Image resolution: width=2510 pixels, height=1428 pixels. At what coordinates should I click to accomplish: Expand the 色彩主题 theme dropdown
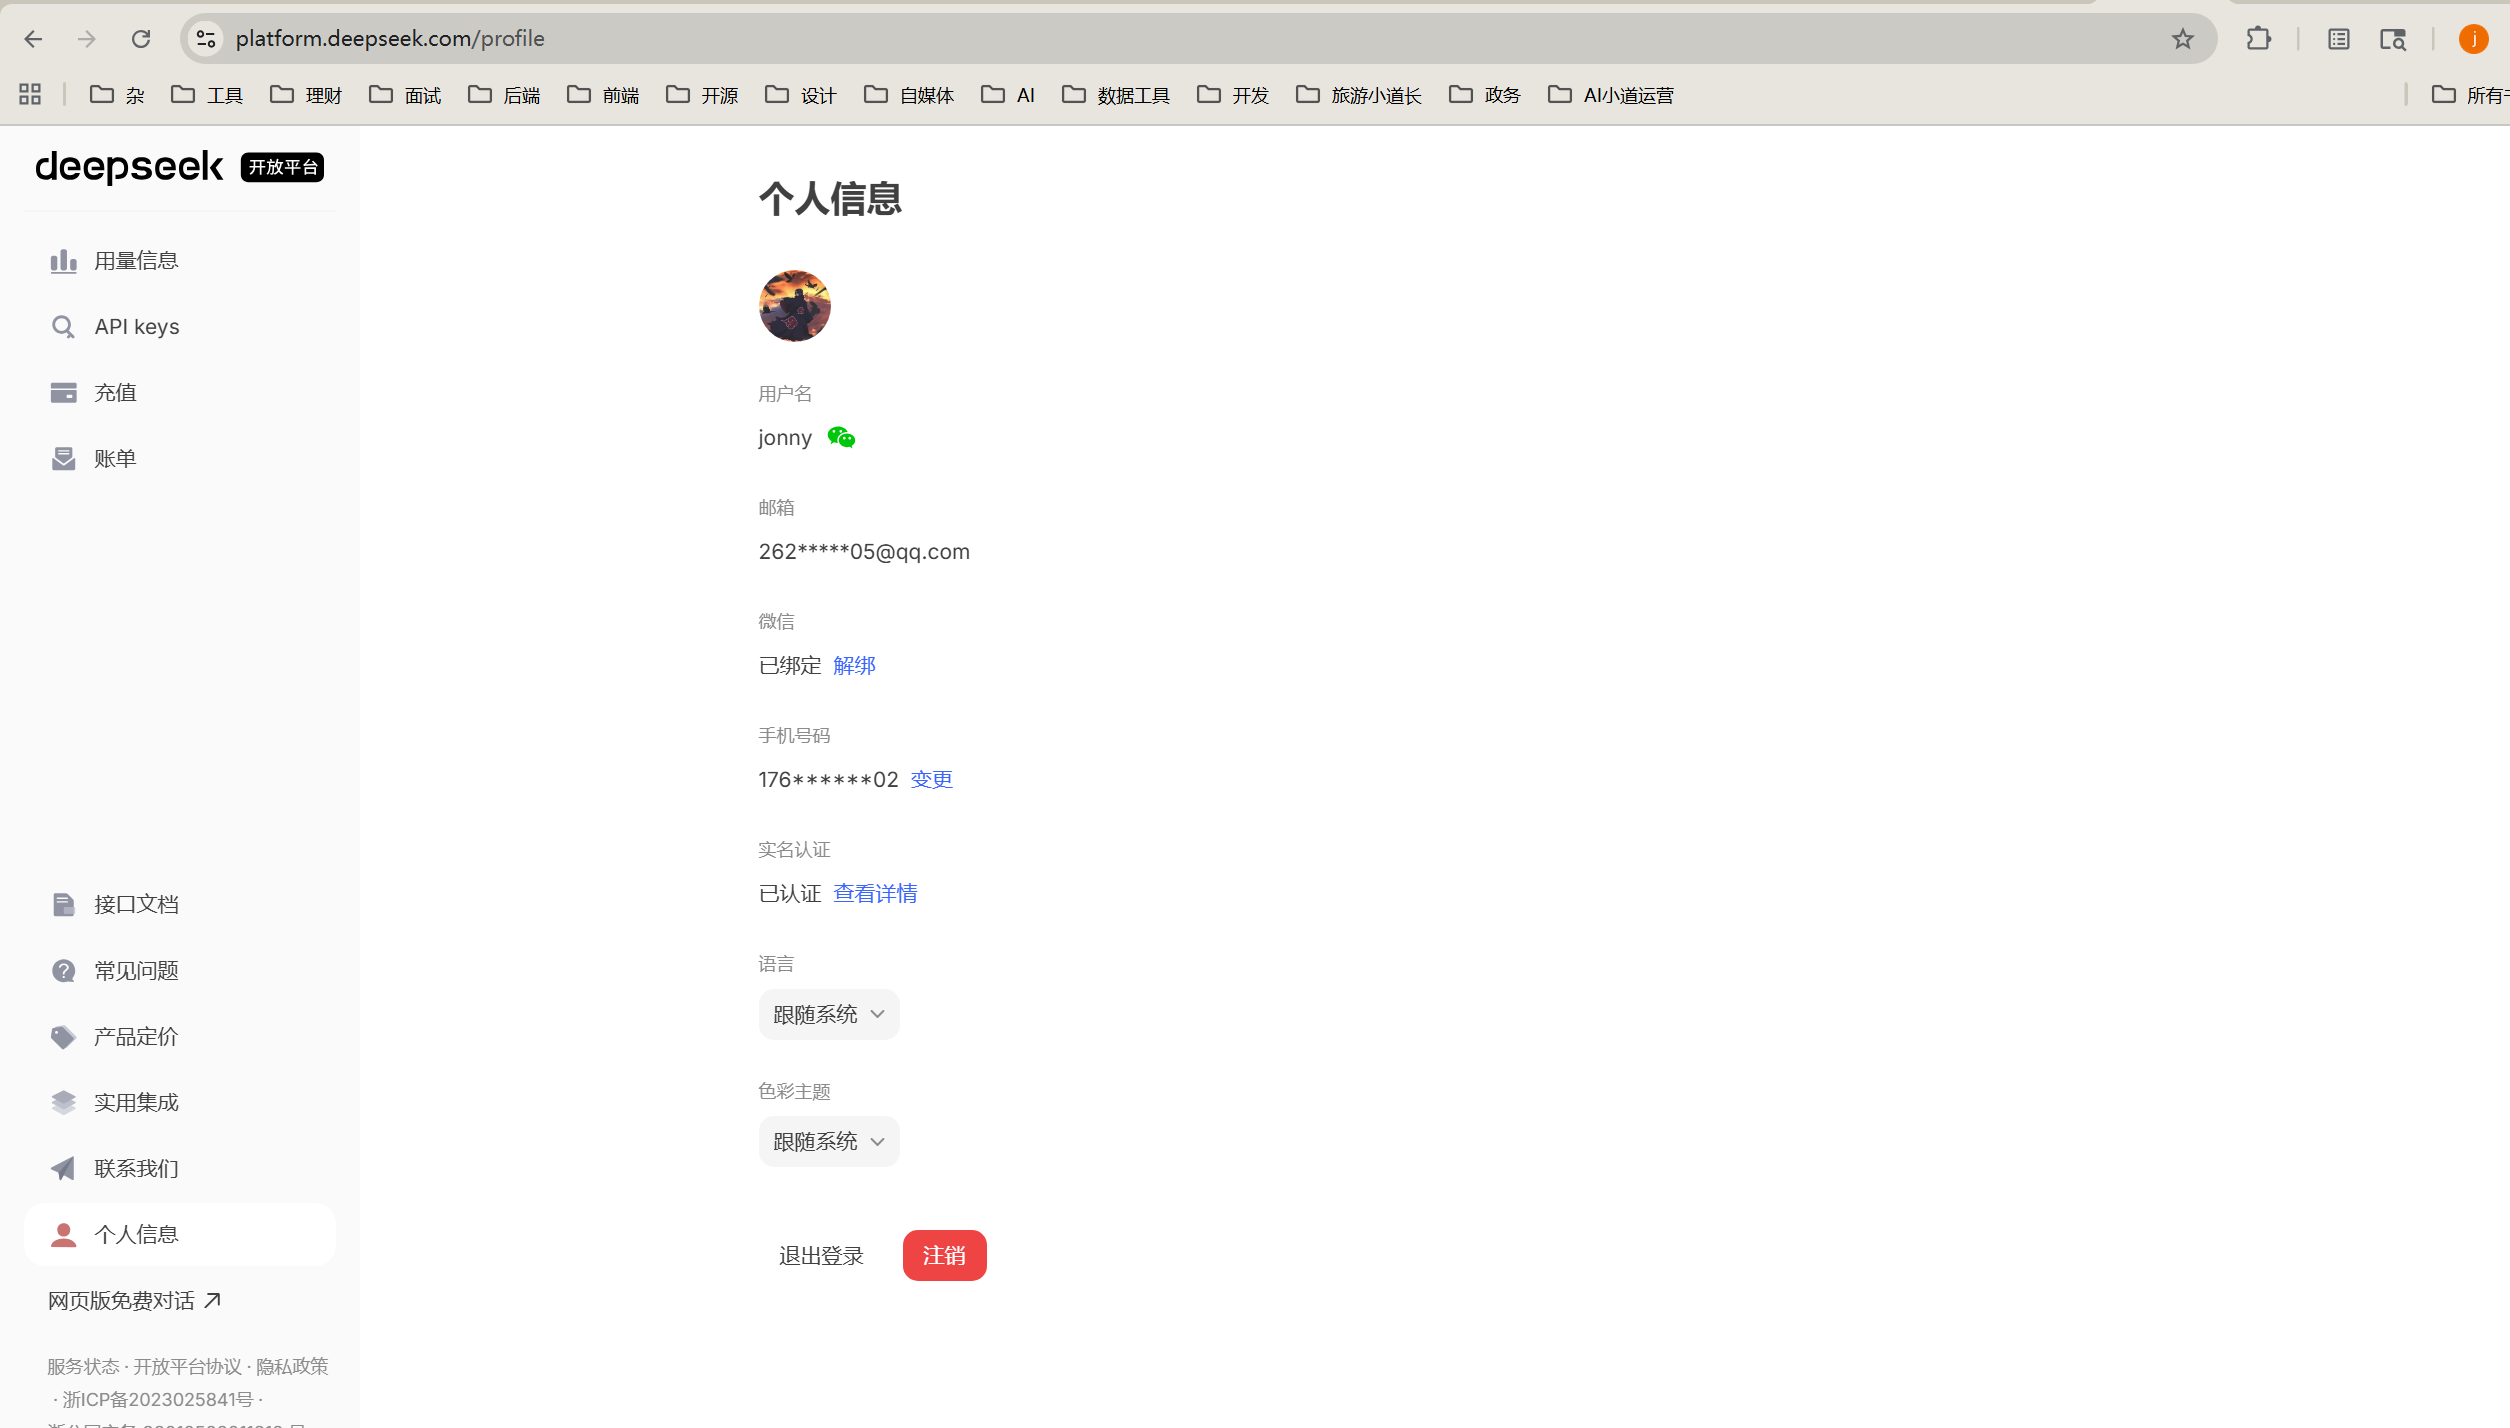coord(828,1141)
